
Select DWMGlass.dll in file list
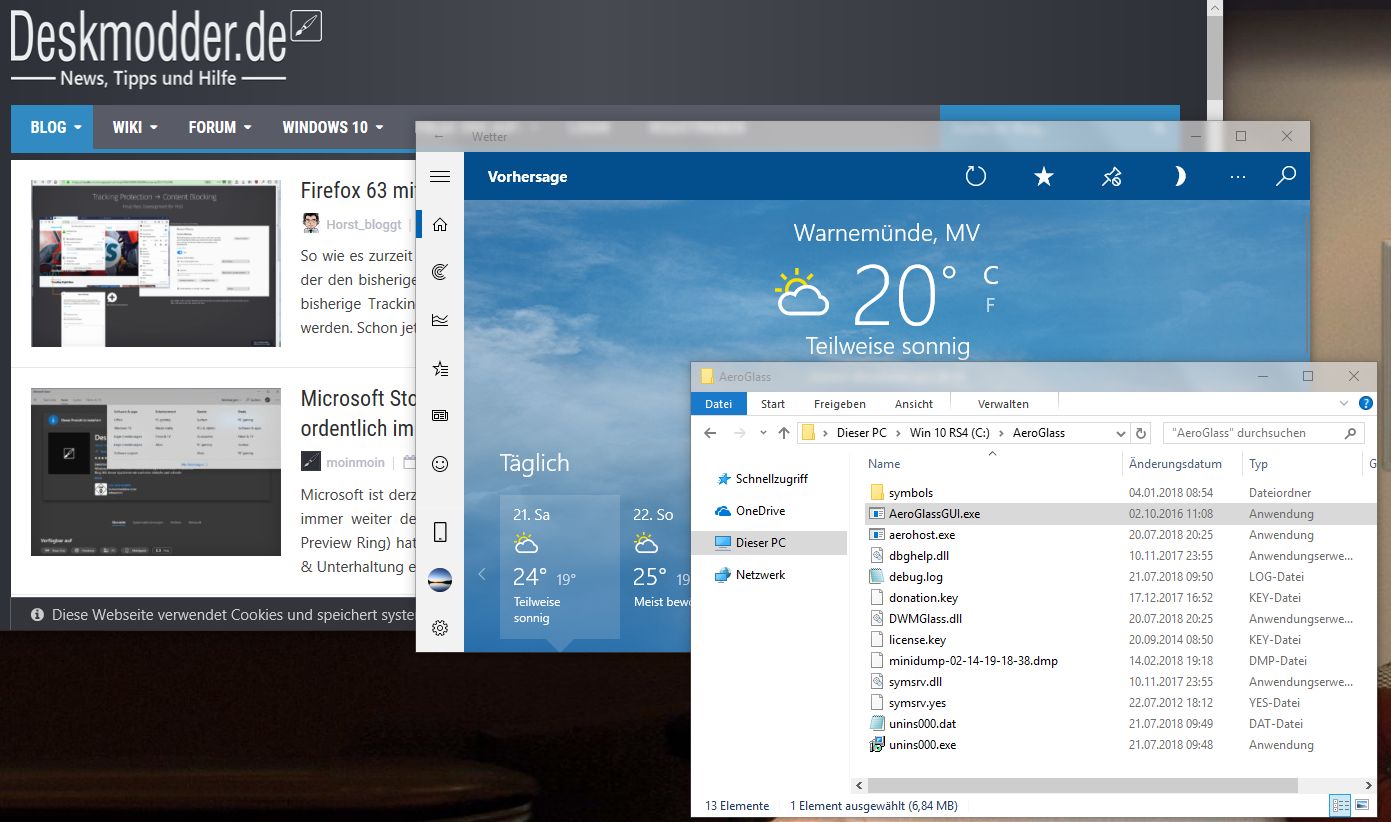point(925,619)
